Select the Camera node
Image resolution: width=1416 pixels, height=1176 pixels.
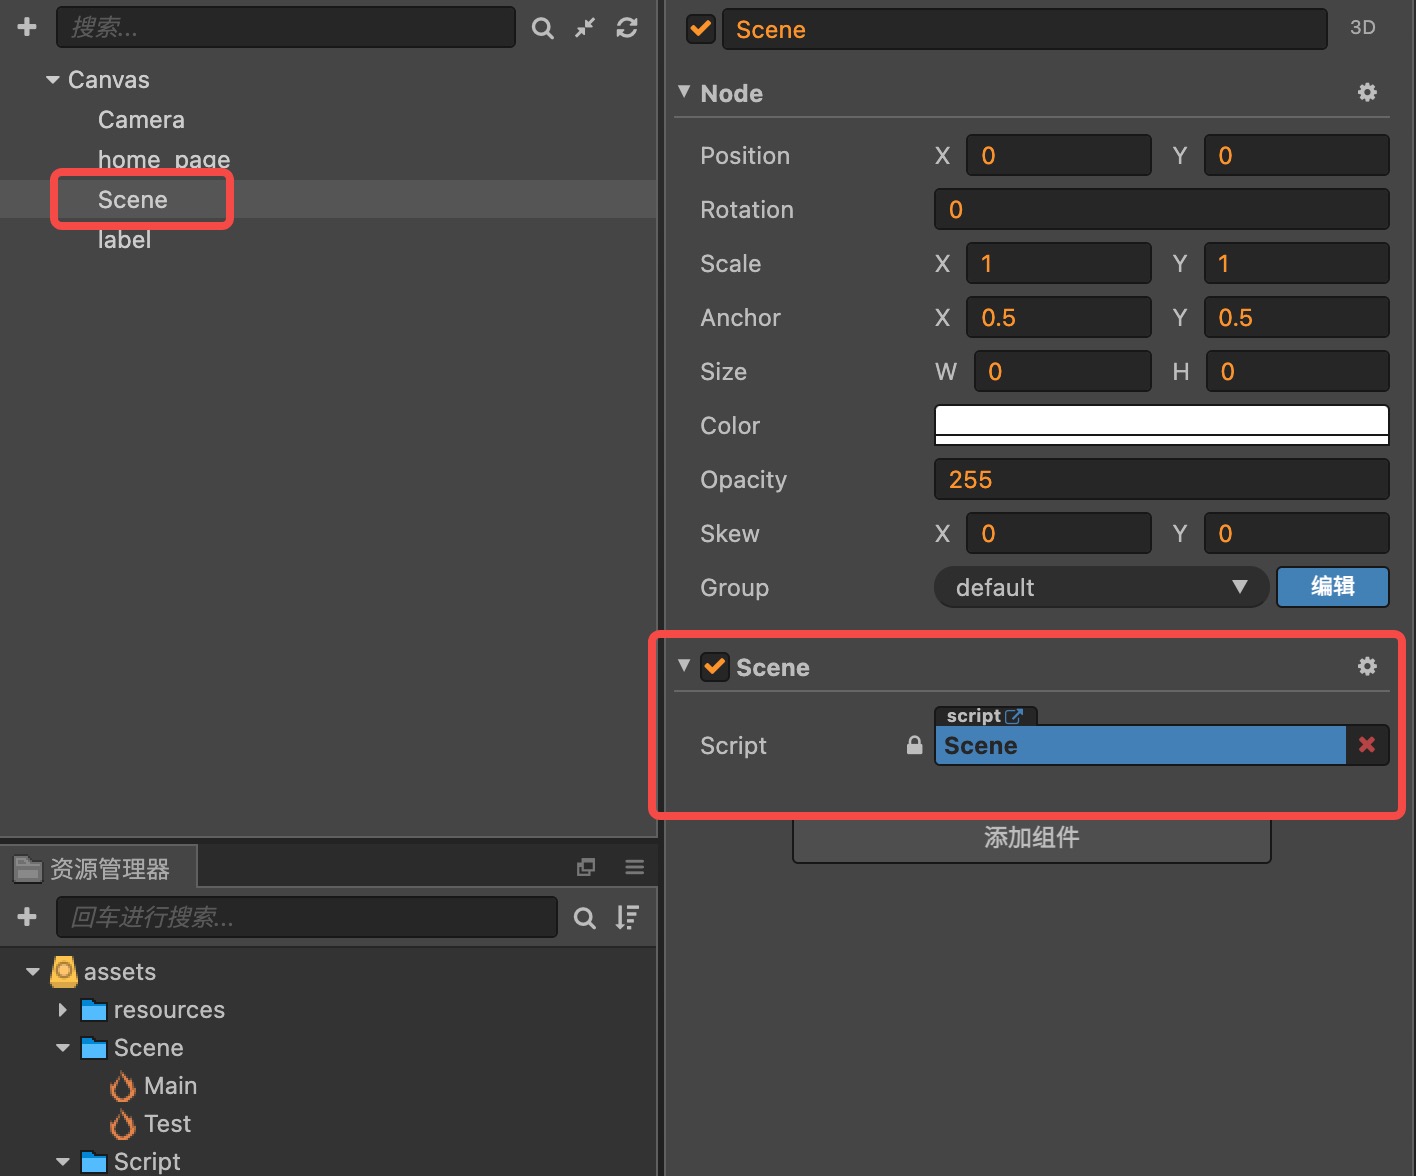click(141, 120)
